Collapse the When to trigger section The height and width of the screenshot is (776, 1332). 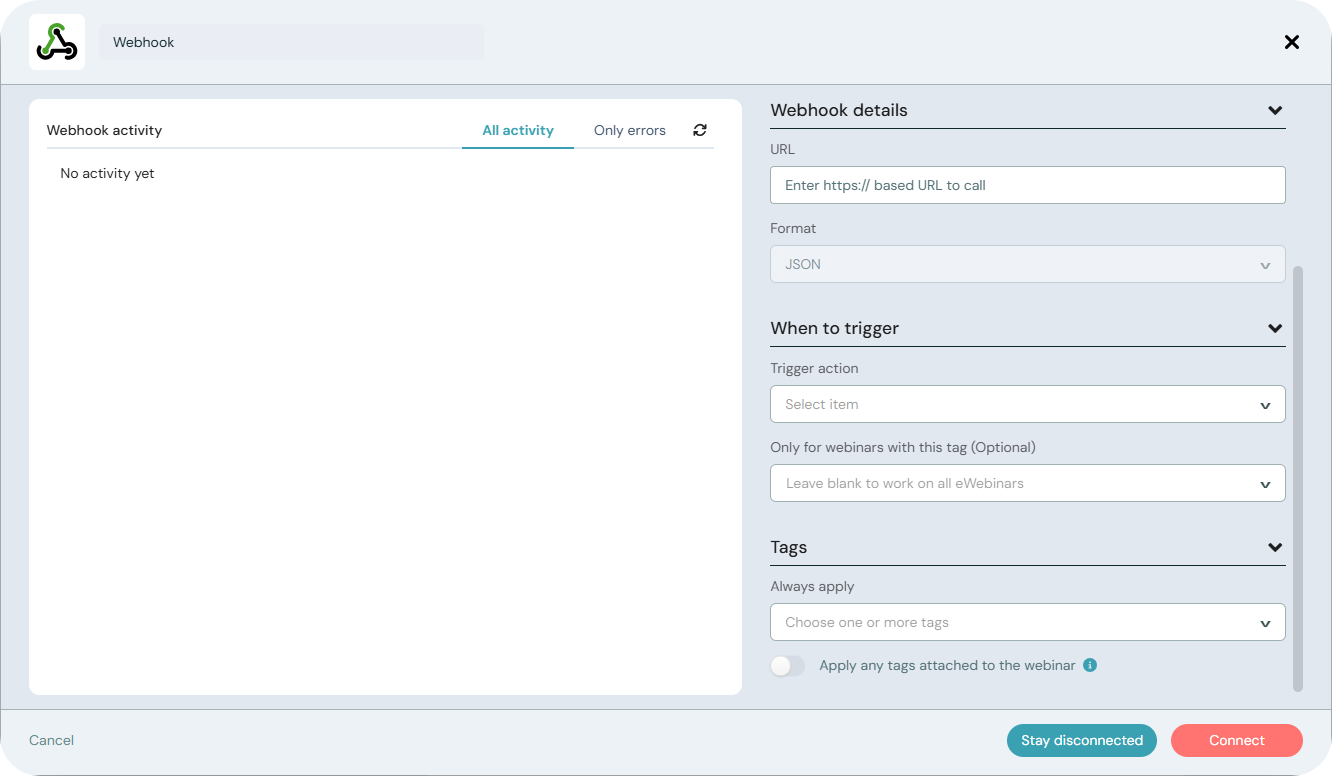click(x=1275, y=328)
